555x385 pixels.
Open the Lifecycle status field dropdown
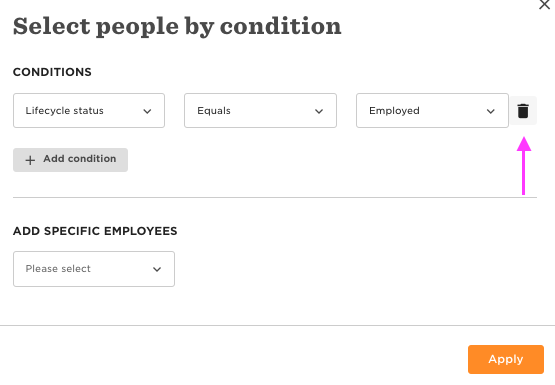[89, 110]
